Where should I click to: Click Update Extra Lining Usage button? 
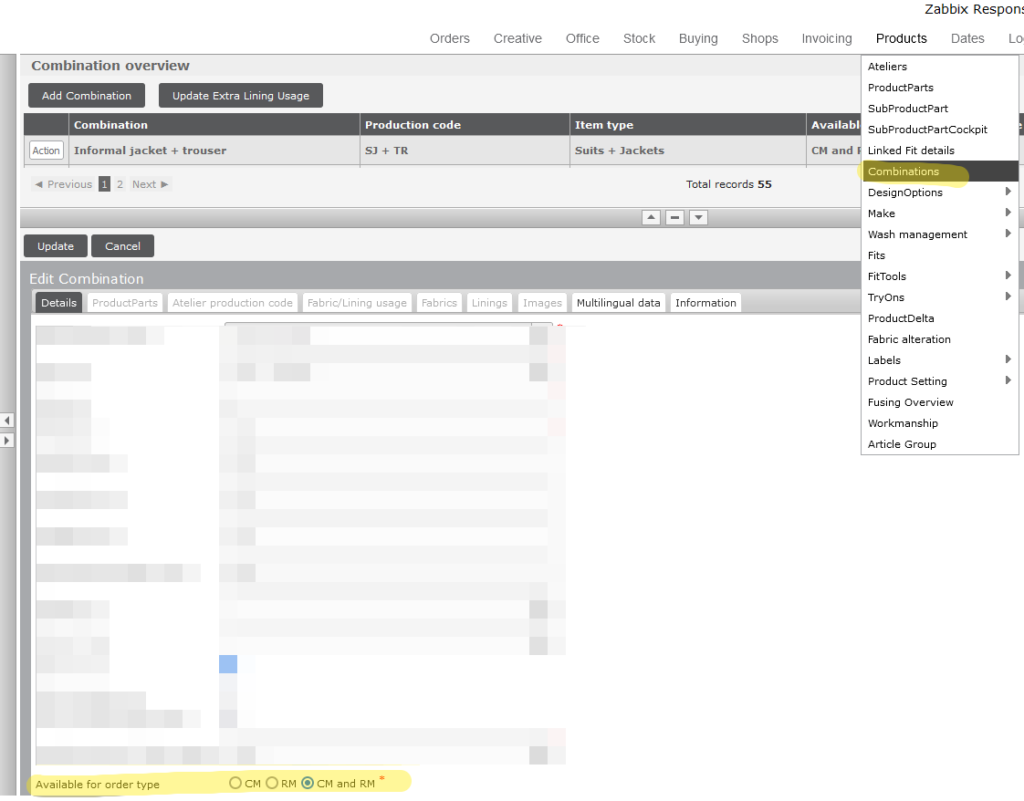(241, 96)
